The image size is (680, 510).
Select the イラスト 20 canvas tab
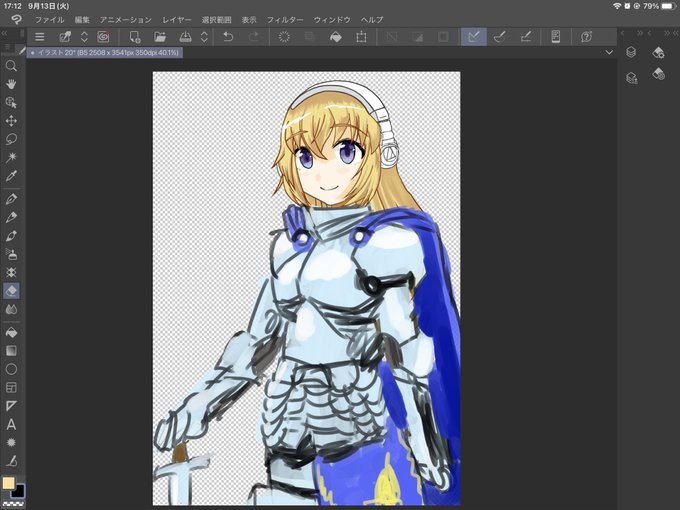[x=105, y=52]
